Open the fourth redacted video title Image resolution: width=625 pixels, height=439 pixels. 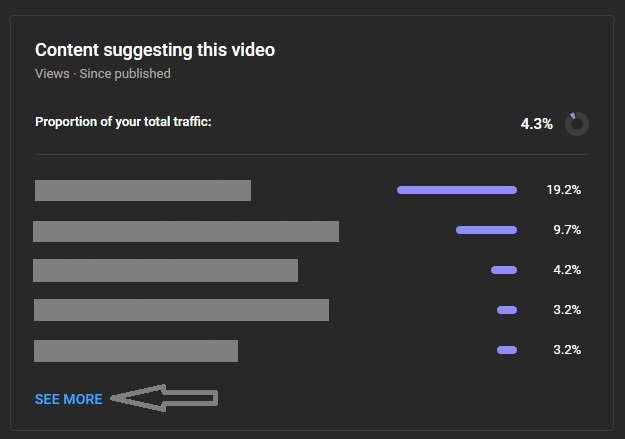181,310
